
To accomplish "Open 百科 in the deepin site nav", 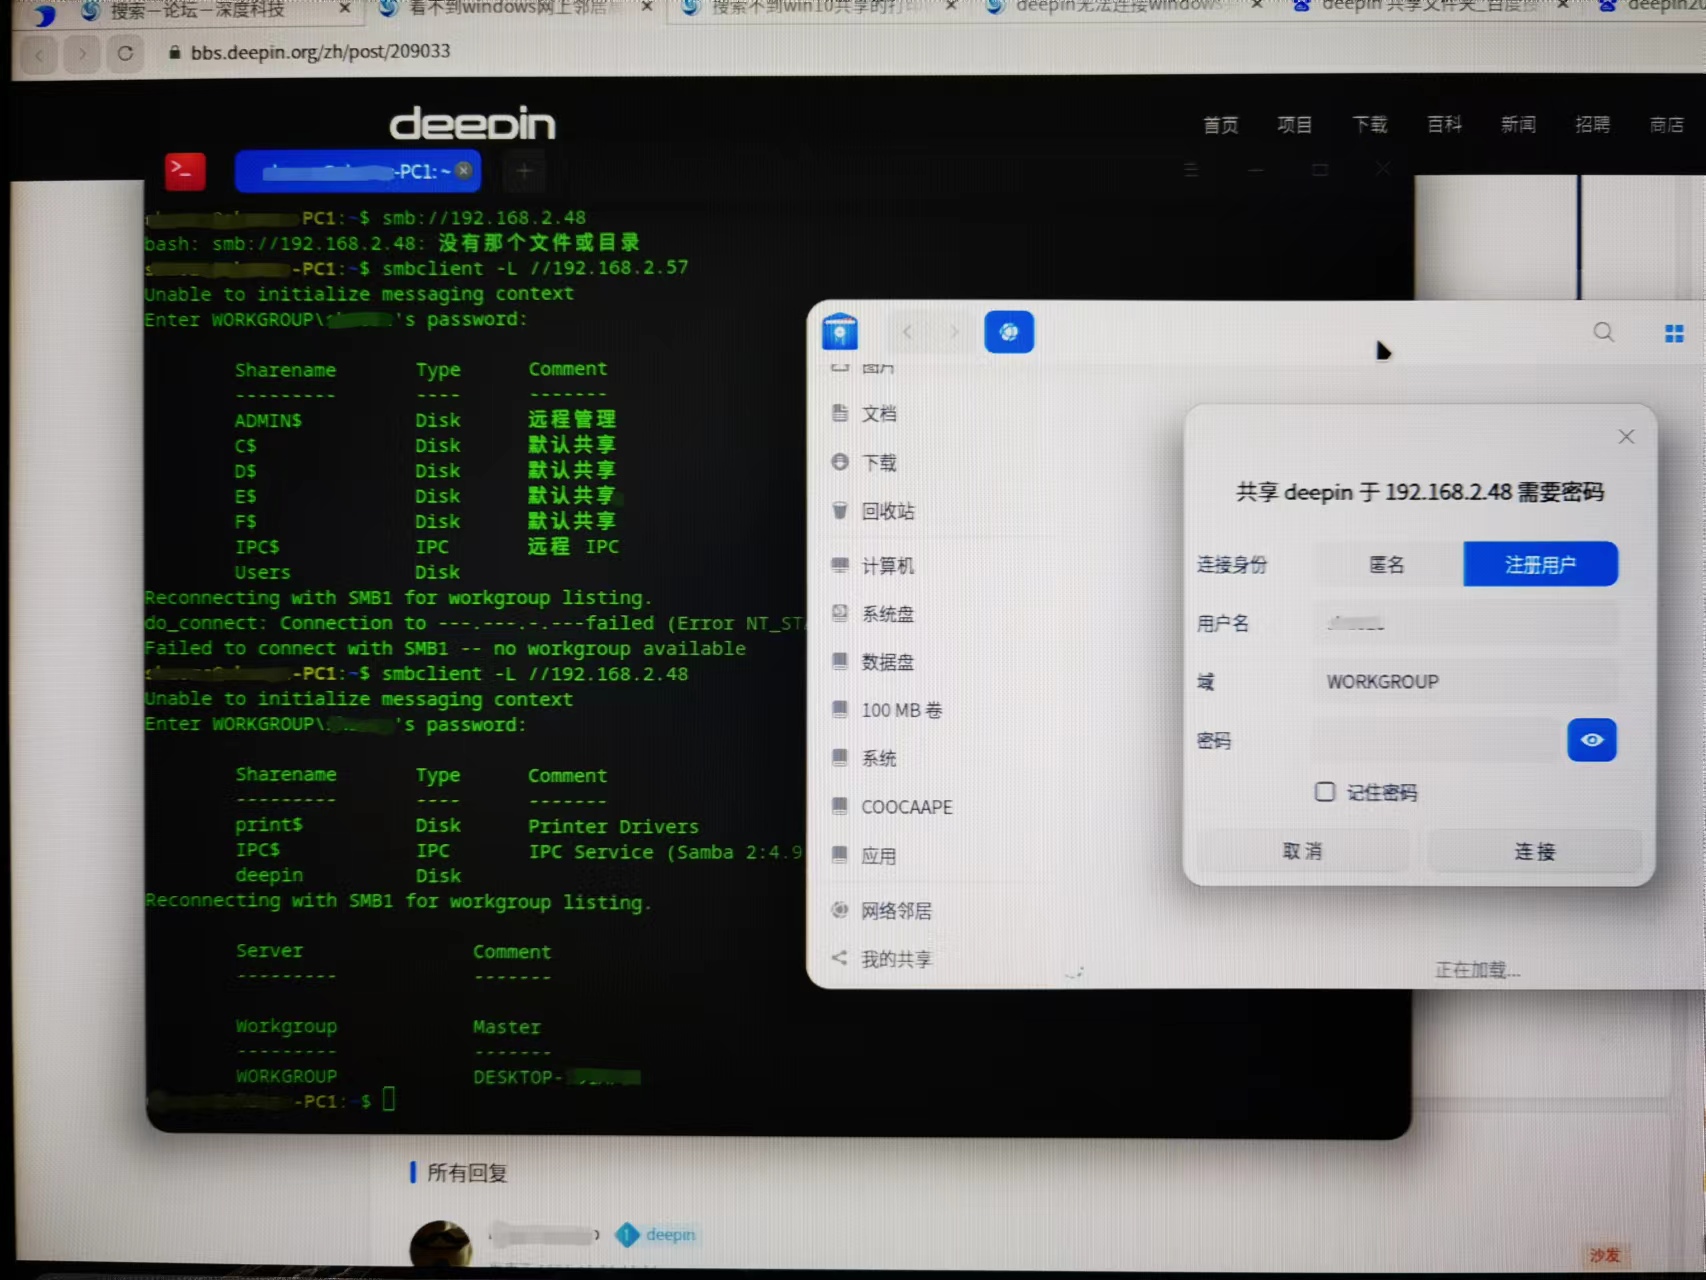I will point(1444,125).
